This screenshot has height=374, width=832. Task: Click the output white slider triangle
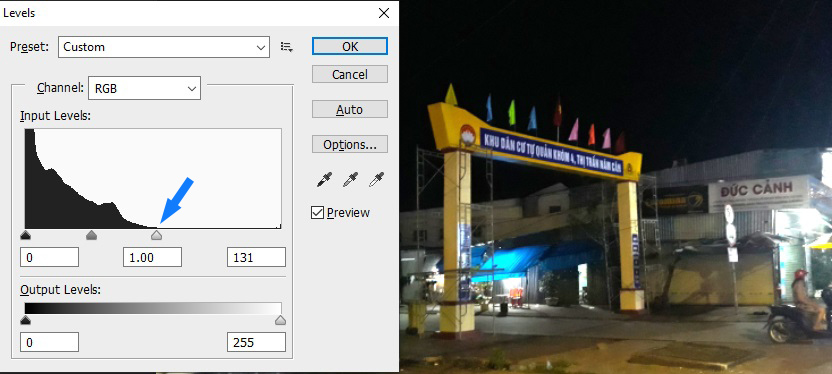(x=281, y=320)
